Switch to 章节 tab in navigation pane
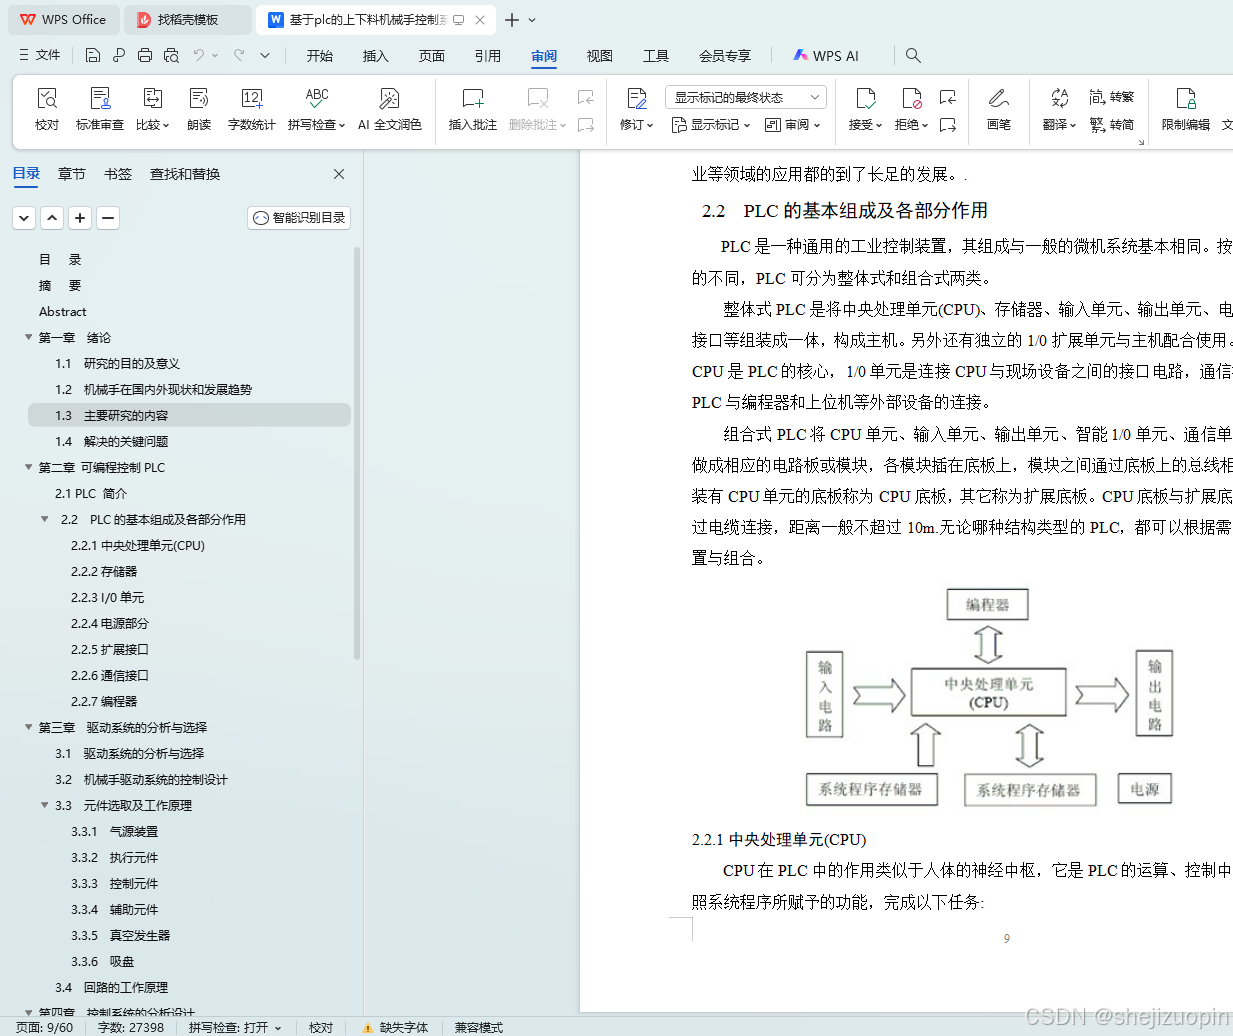Screen dimensions: 1233x1036 point(72,174)
